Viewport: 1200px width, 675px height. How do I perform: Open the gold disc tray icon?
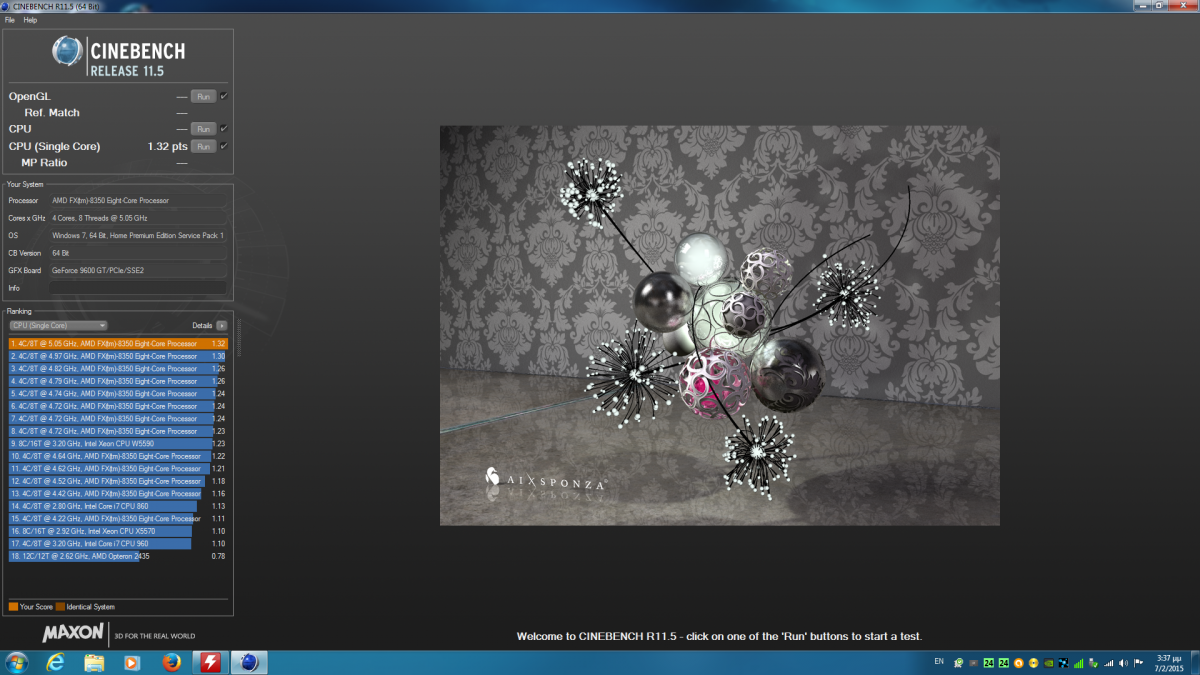(x=1033, y=663)
